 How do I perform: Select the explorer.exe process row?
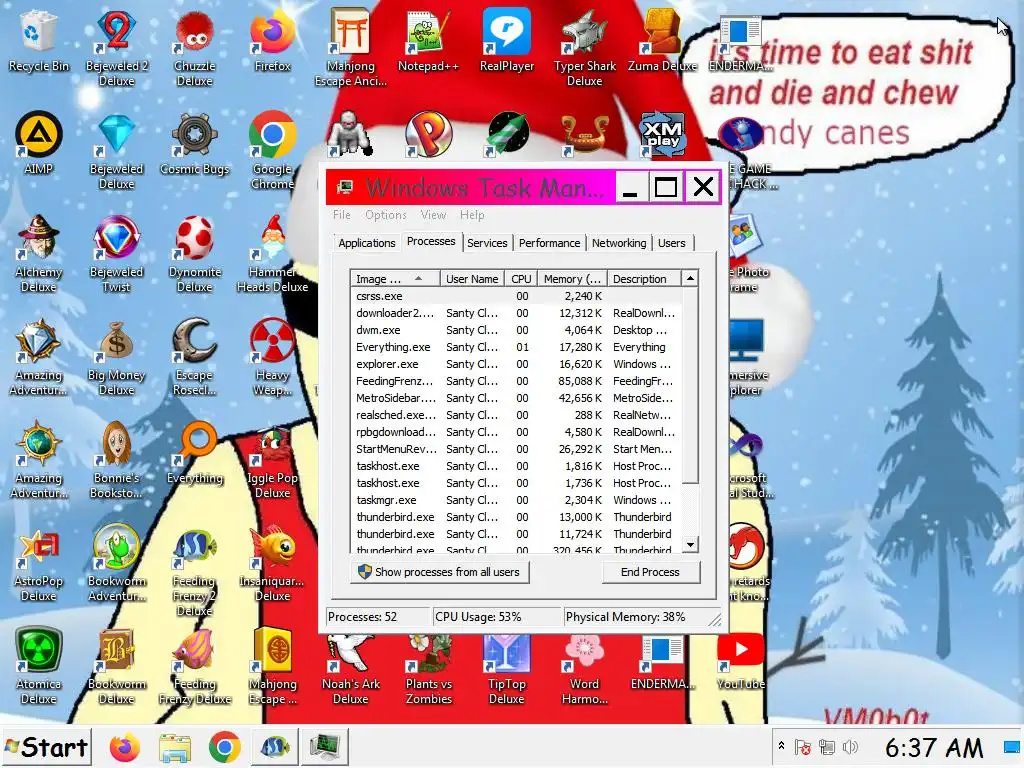pyautogui.click(x=516, y=364)
